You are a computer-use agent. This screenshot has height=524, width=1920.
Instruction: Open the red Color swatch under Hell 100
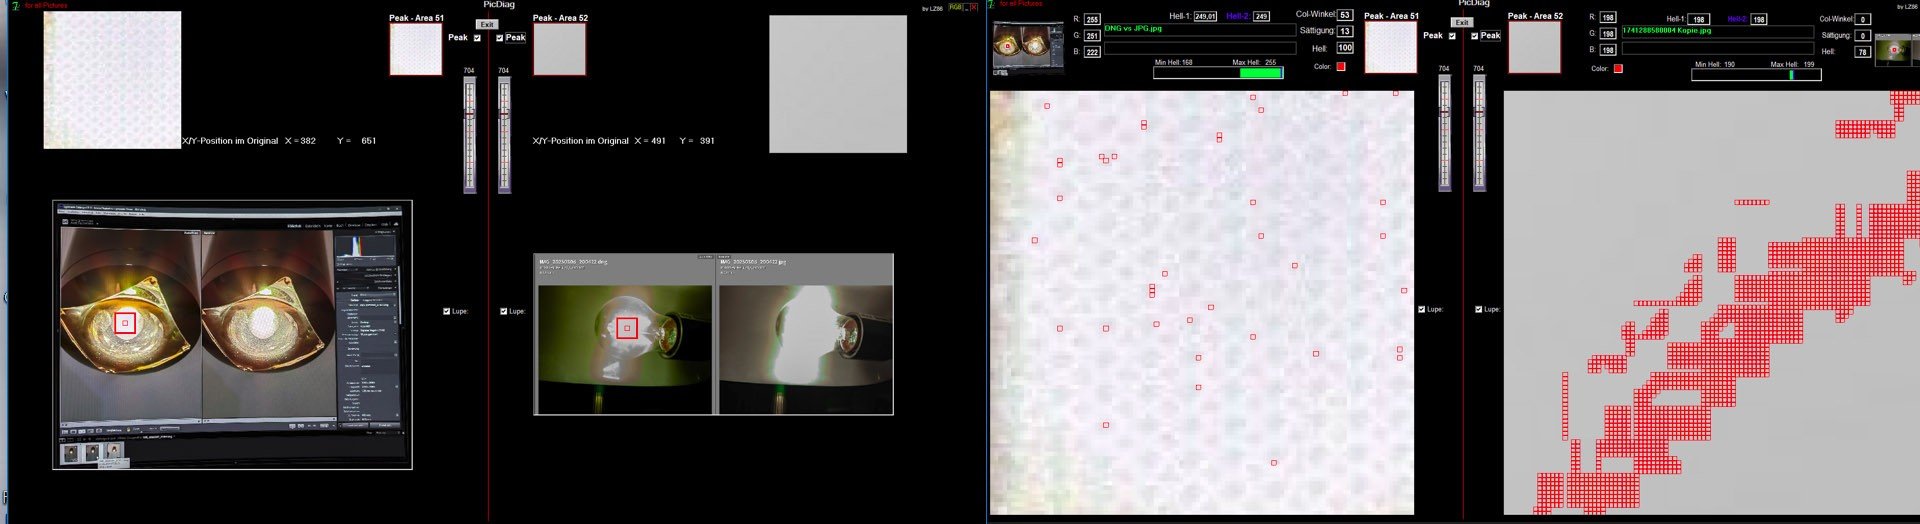(x=1341, y=67)
